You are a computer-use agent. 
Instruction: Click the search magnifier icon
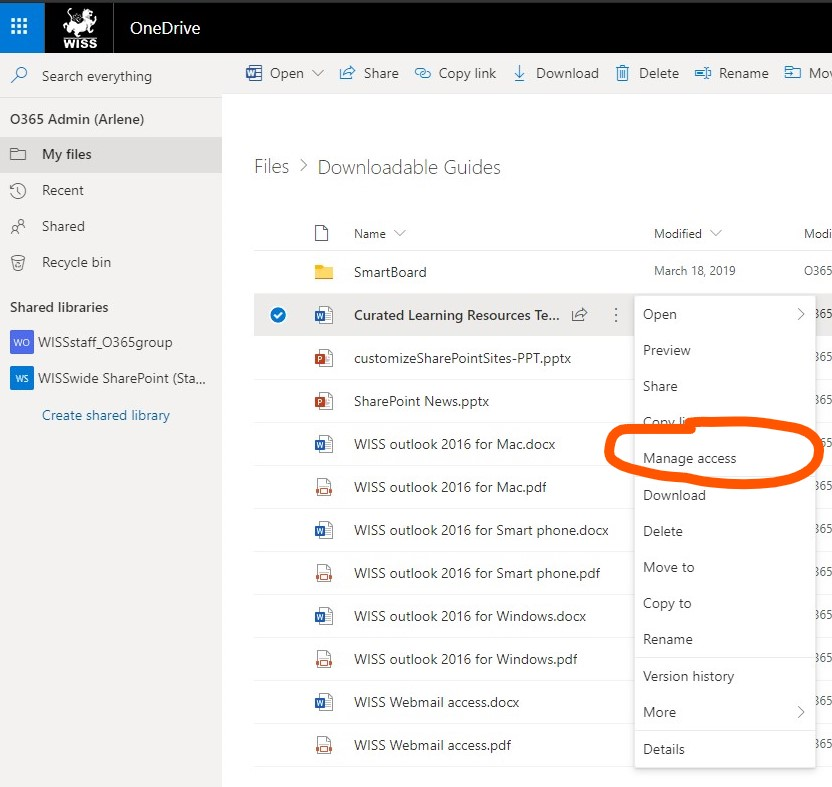[x=19, y=75]
